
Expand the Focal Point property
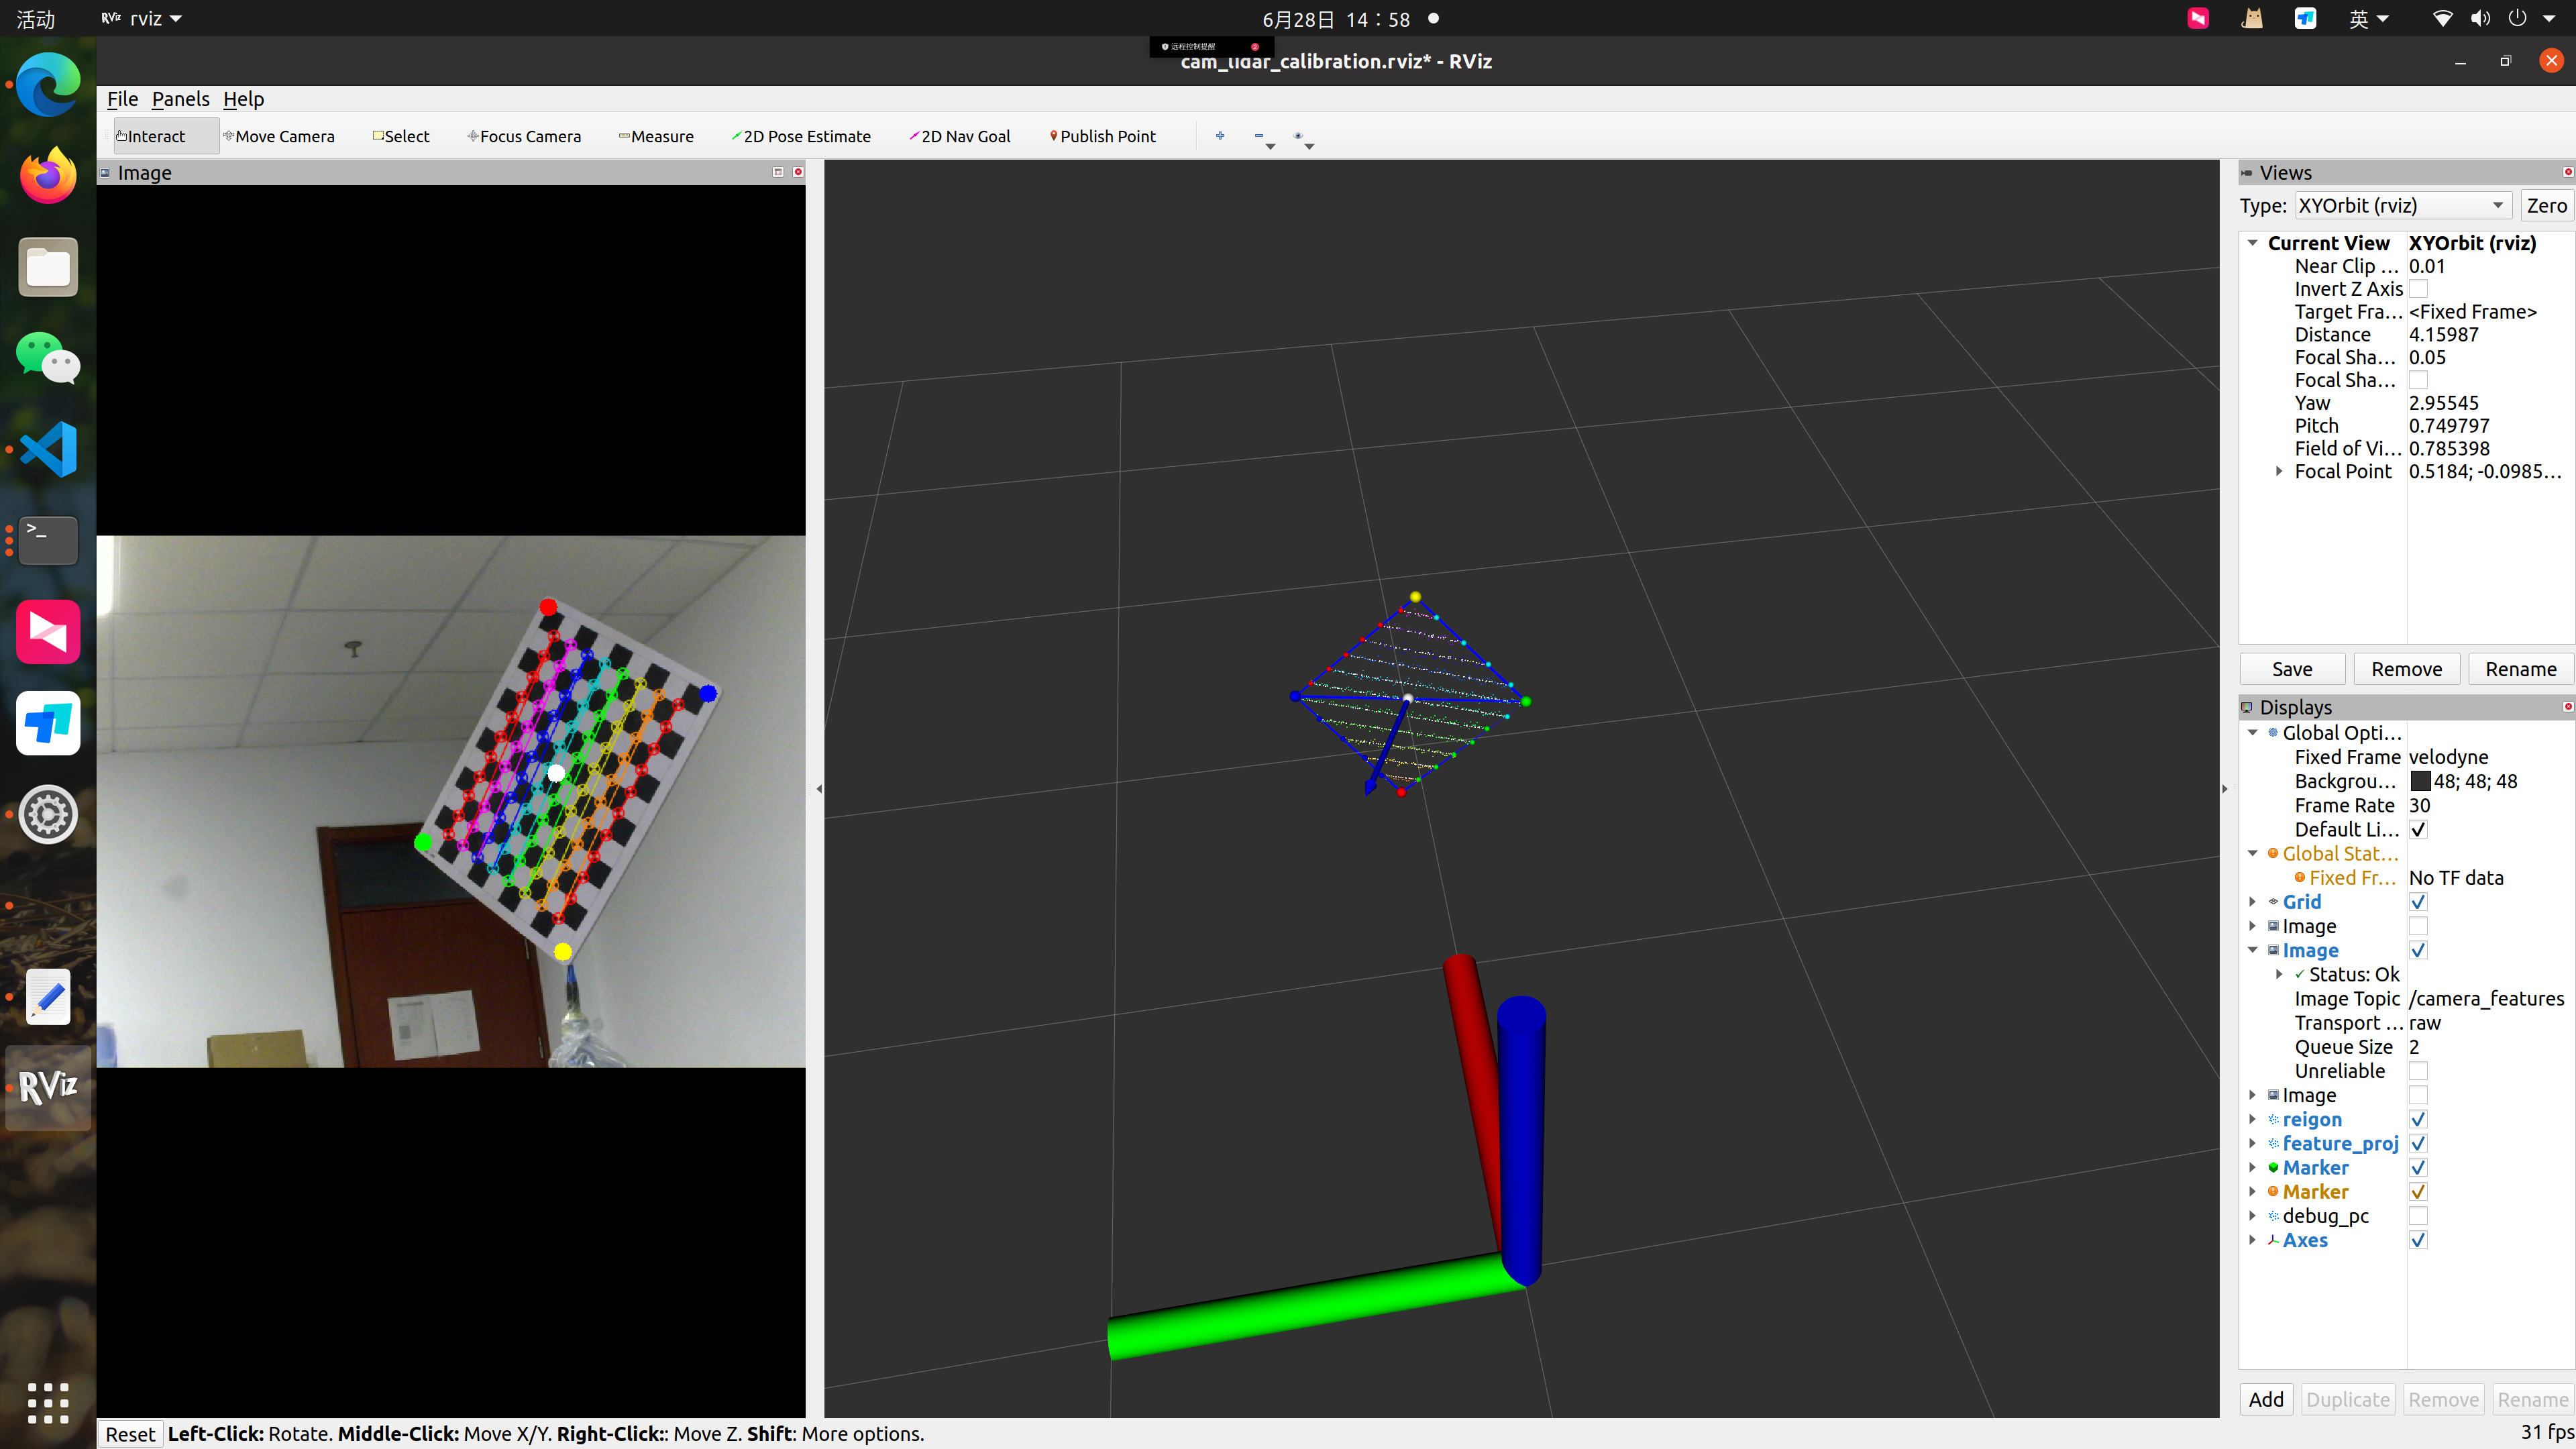[x=2279, y=471]
